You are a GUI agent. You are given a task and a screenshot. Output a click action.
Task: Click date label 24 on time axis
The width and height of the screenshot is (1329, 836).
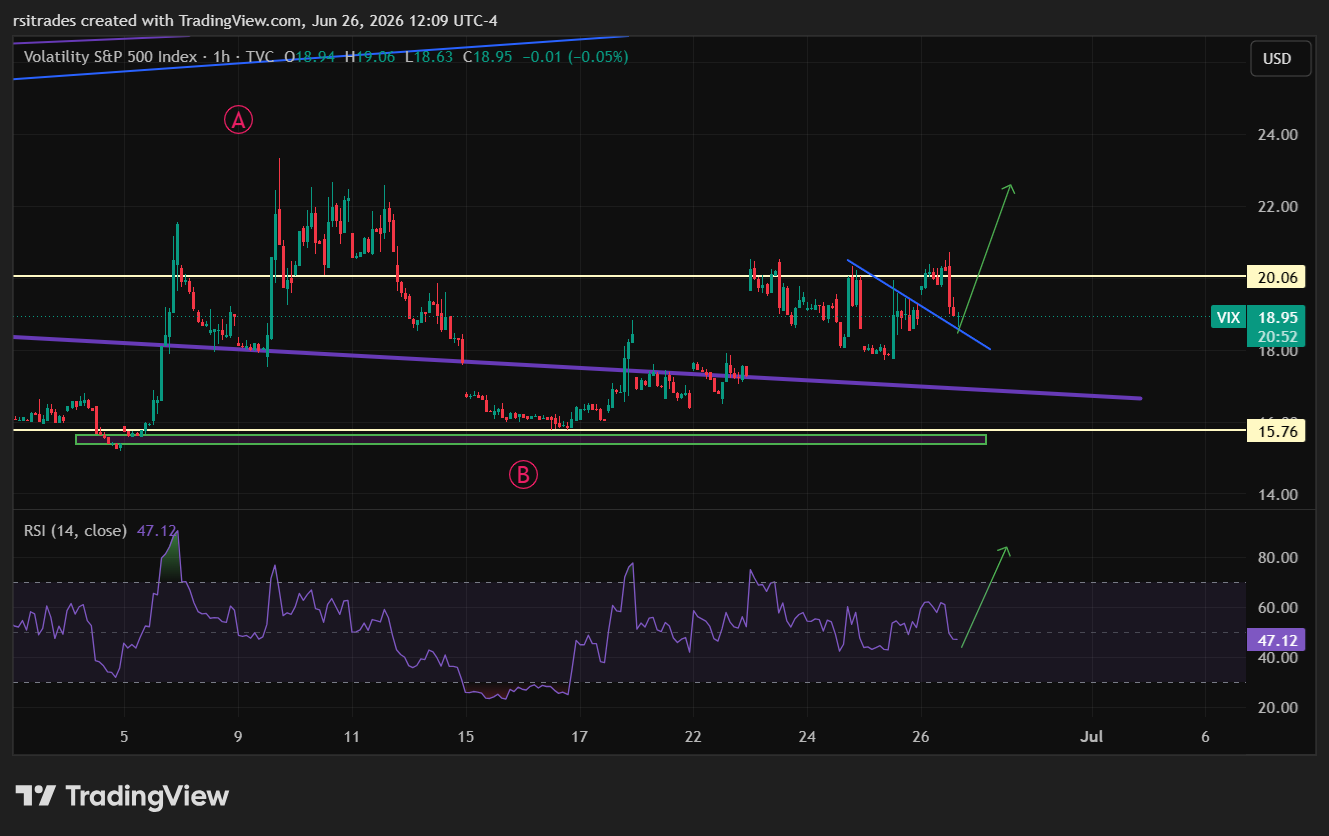tap(807, 737)
